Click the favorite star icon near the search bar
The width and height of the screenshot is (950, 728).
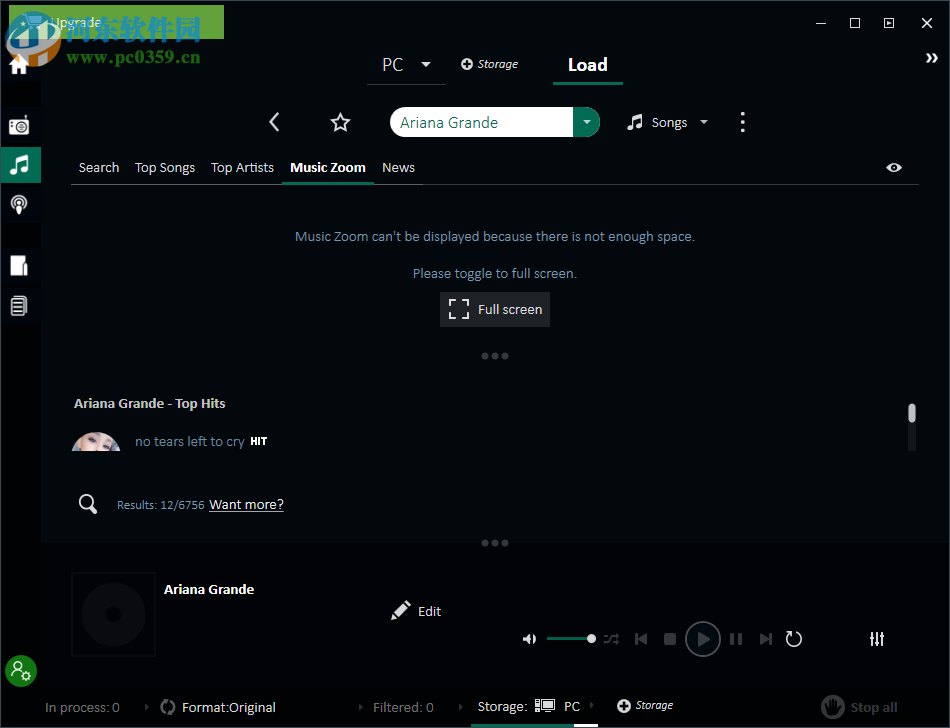[x=340, y=122]
